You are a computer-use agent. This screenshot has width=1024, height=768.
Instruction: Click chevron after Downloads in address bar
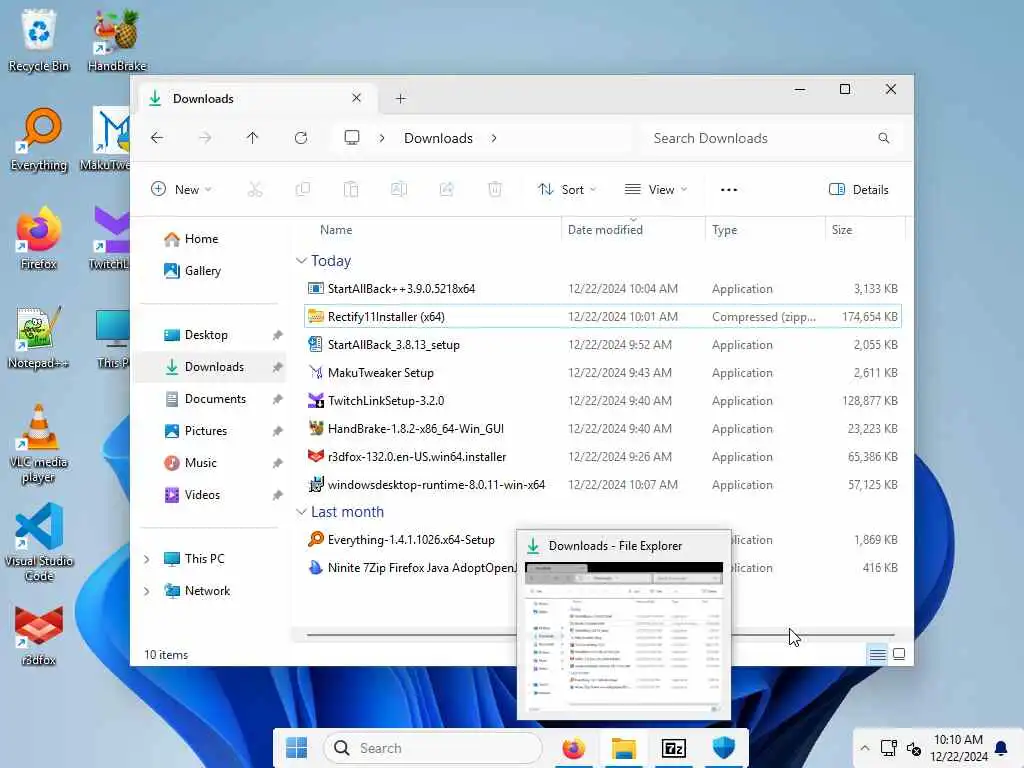494,138
